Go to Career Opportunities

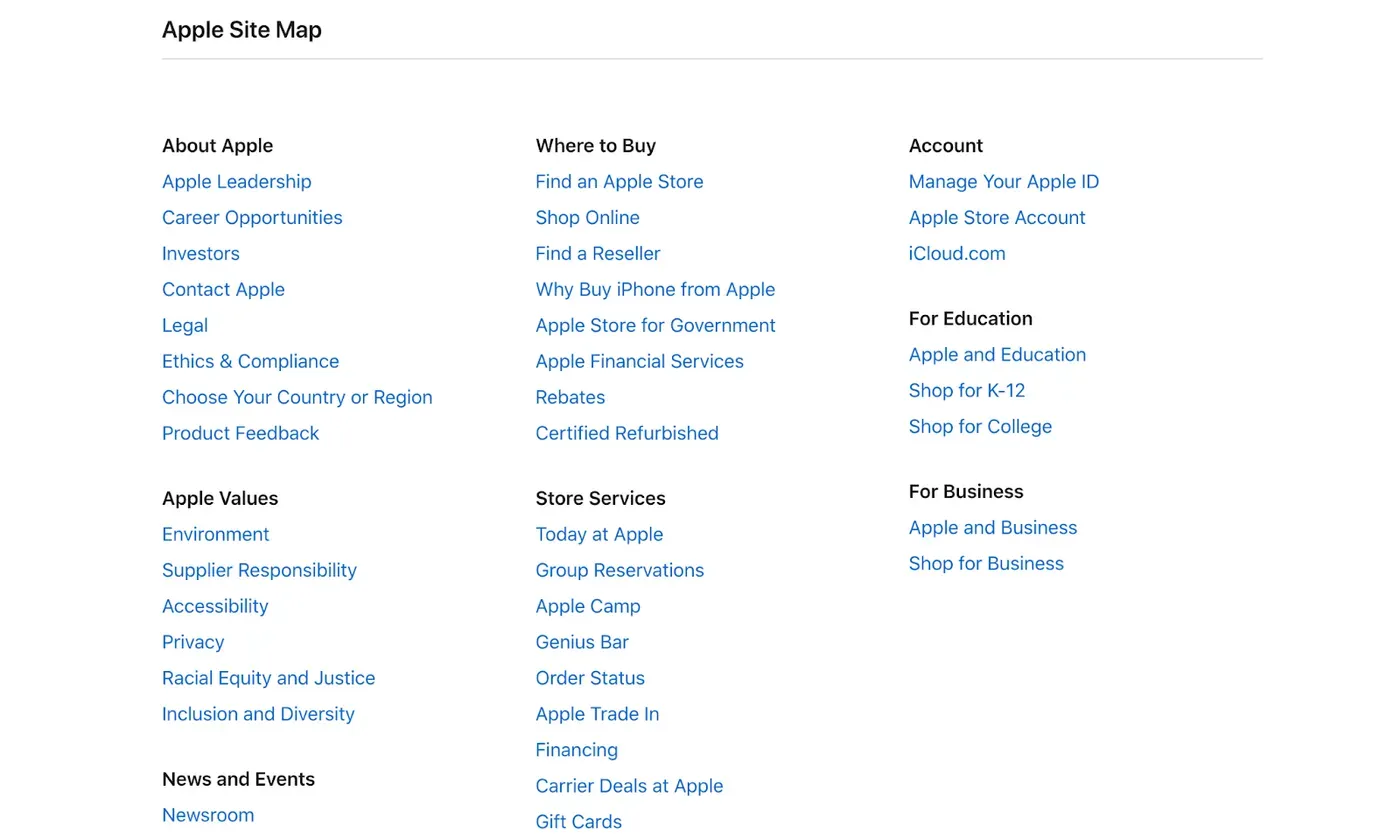click(252, 217)
